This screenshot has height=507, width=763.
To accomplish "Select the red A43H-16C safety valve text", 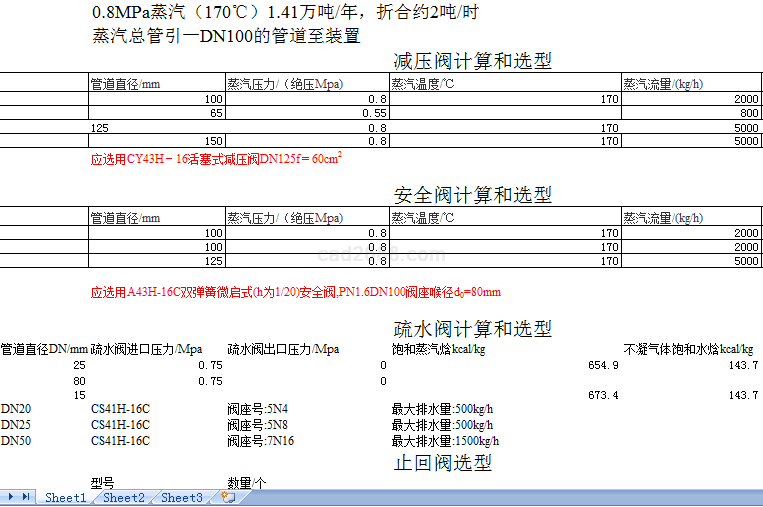I will point(295,292).
